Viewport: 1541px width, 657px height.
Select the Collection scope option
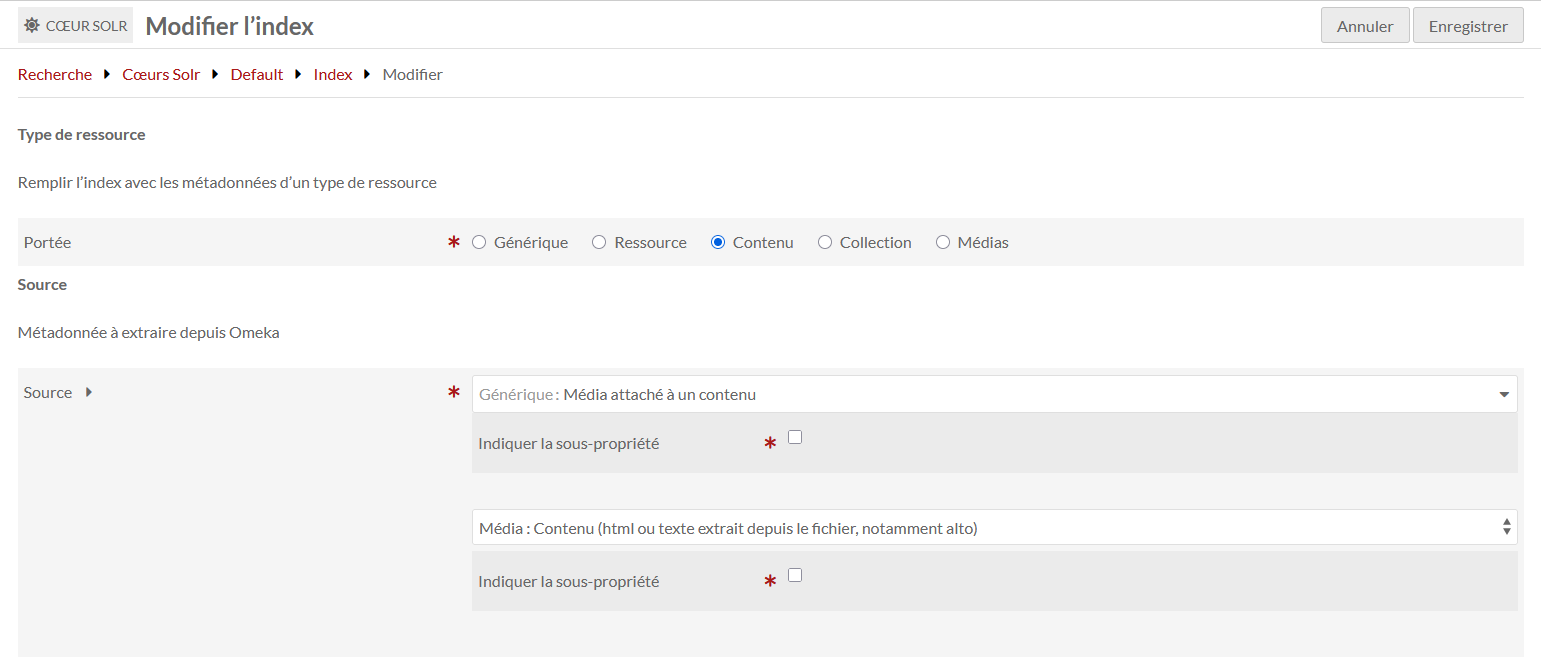pyautogui.click(x=825, y=242)
